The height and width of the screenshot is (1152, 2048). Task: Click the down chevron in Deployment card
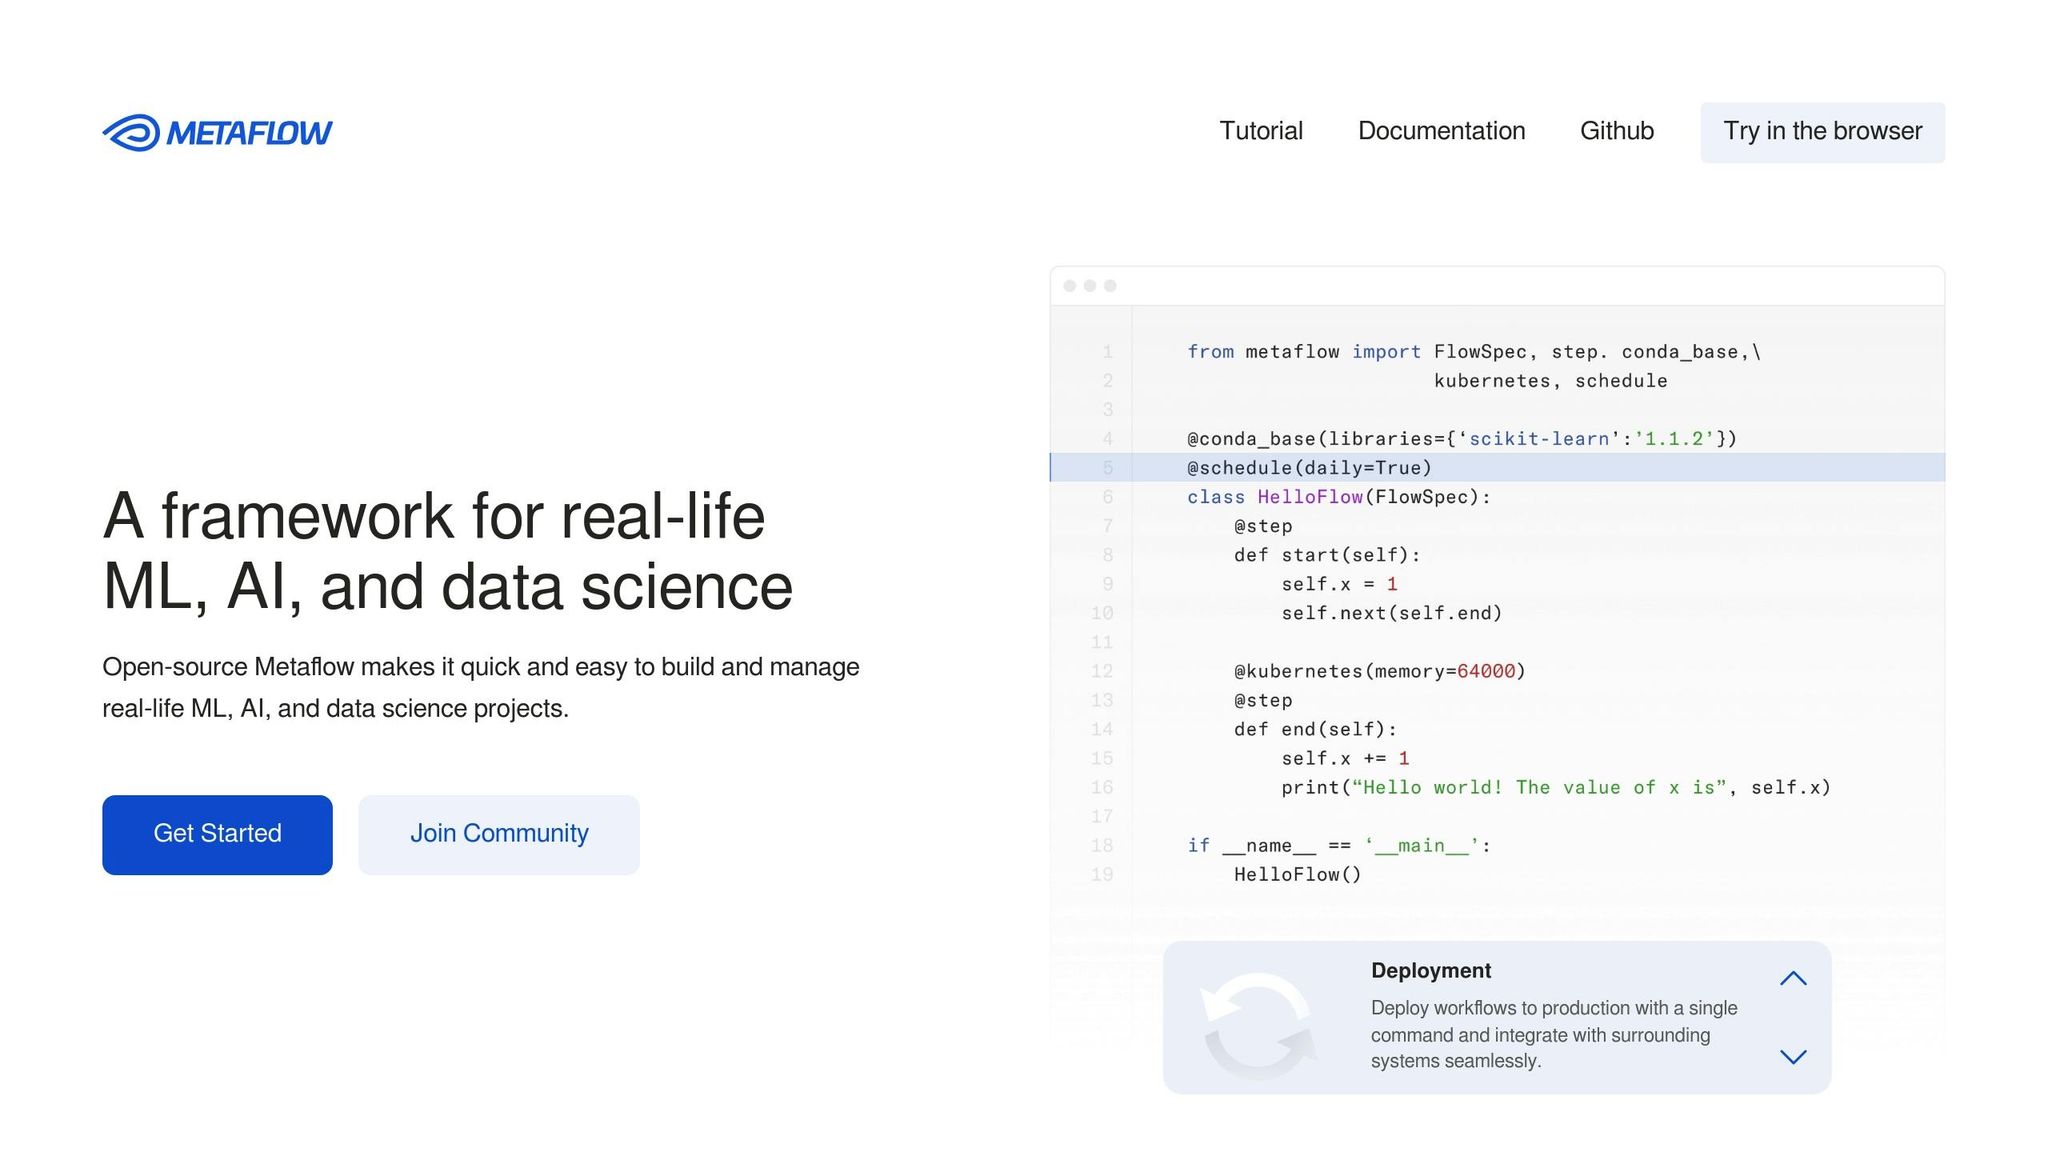click(x=1793, y=1057)
